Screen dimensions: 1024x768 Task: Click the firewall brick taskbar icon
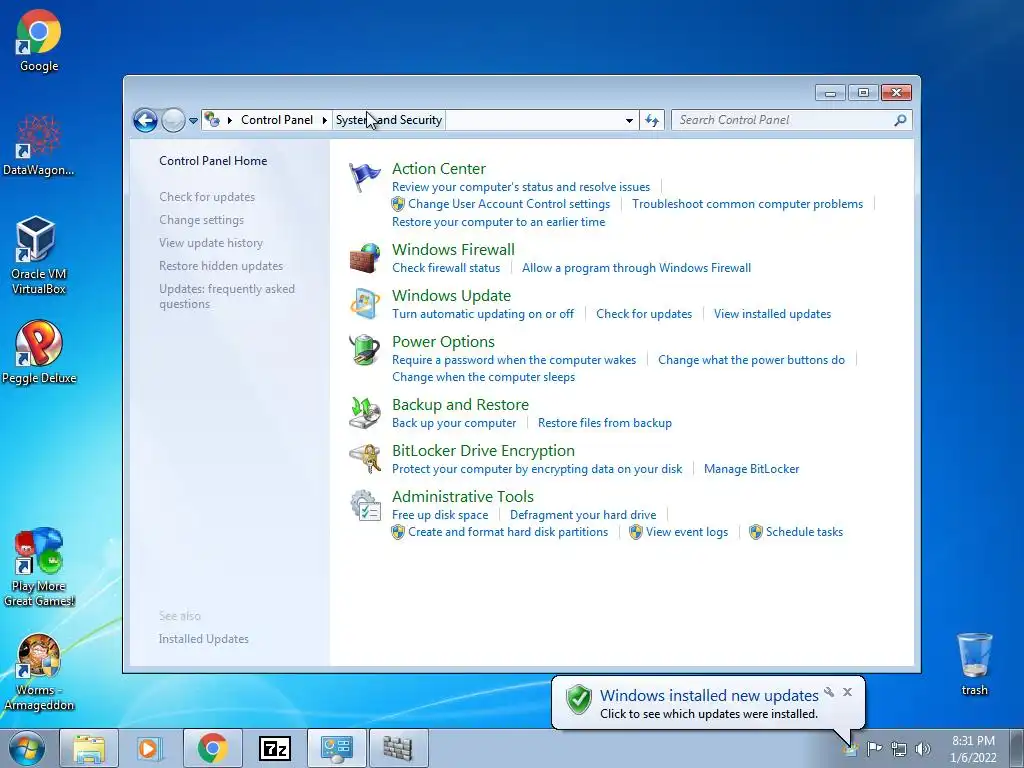(x=398, y=748)
